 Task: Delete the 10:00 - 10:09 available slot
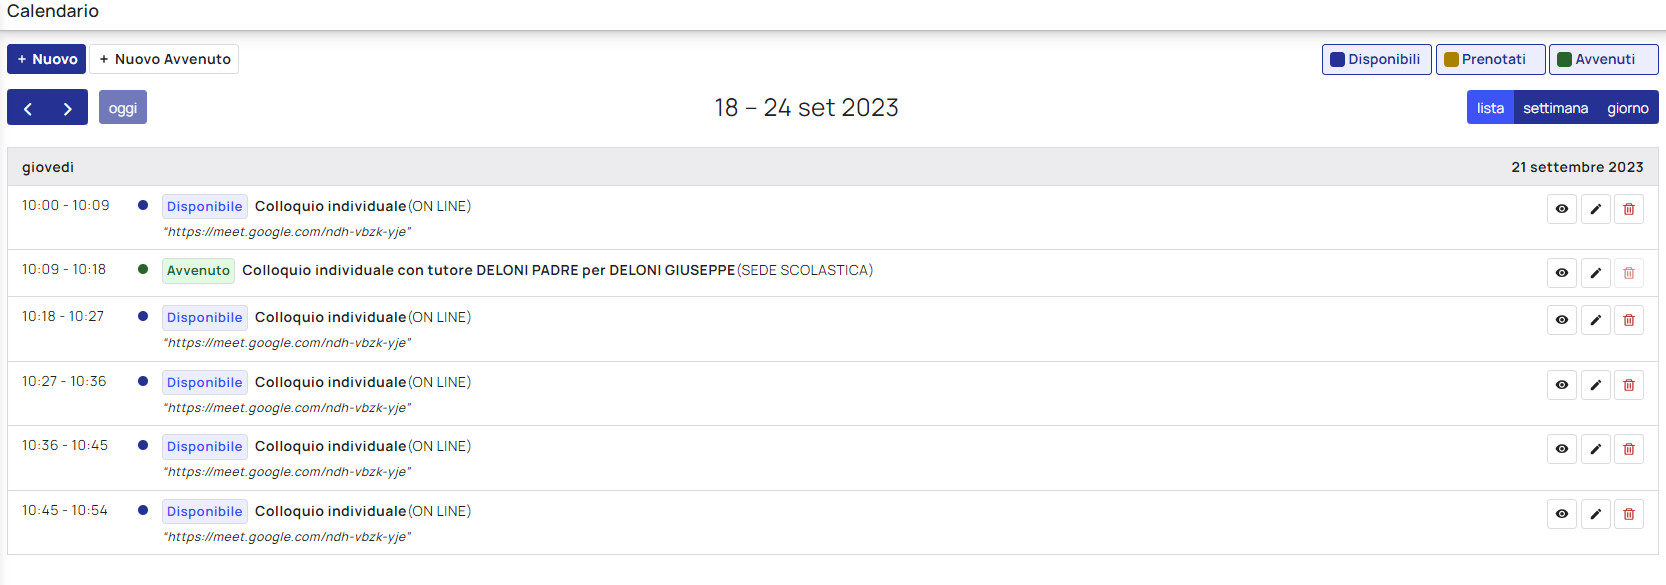click(1628, 209)
